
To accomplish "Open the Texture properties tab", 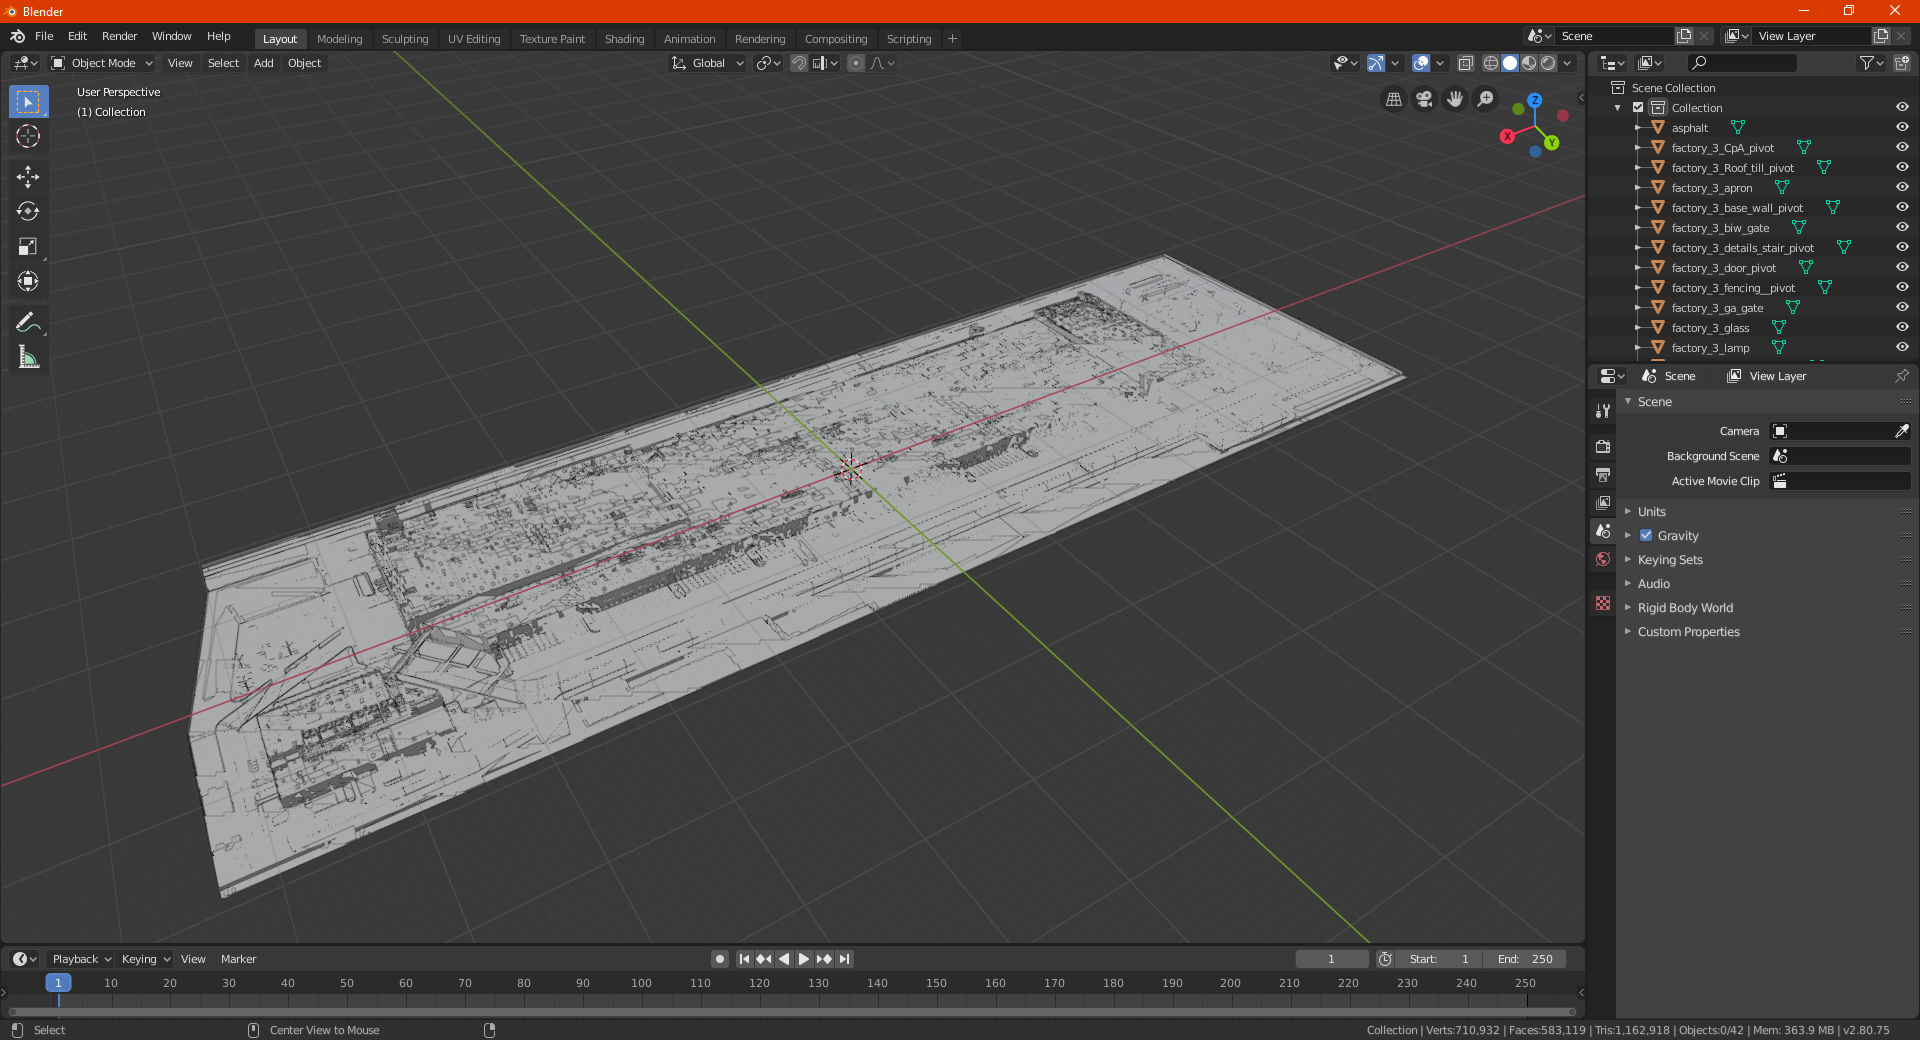I will tap(1603, 603).
